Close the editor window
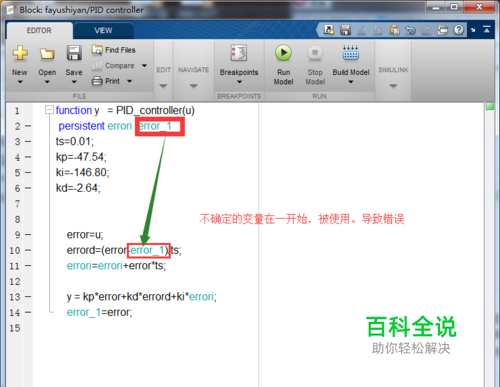This screenshot has width=500, height=387. [x=479, y=7]
